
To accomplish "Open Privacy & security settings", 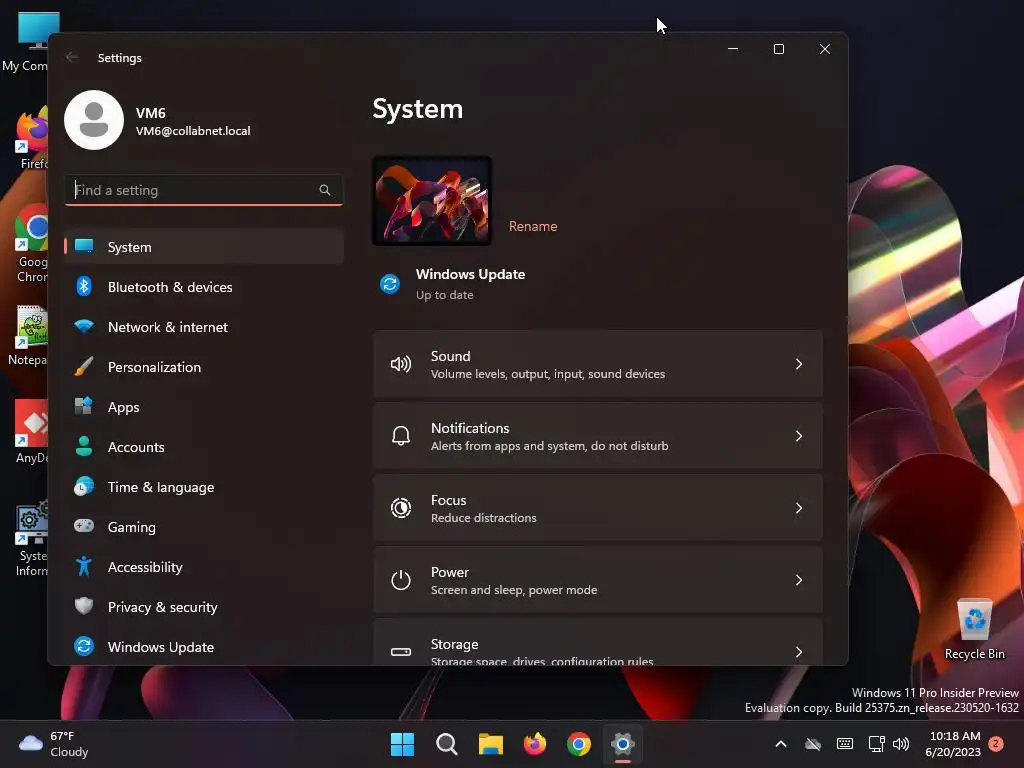I will [204, 607].
